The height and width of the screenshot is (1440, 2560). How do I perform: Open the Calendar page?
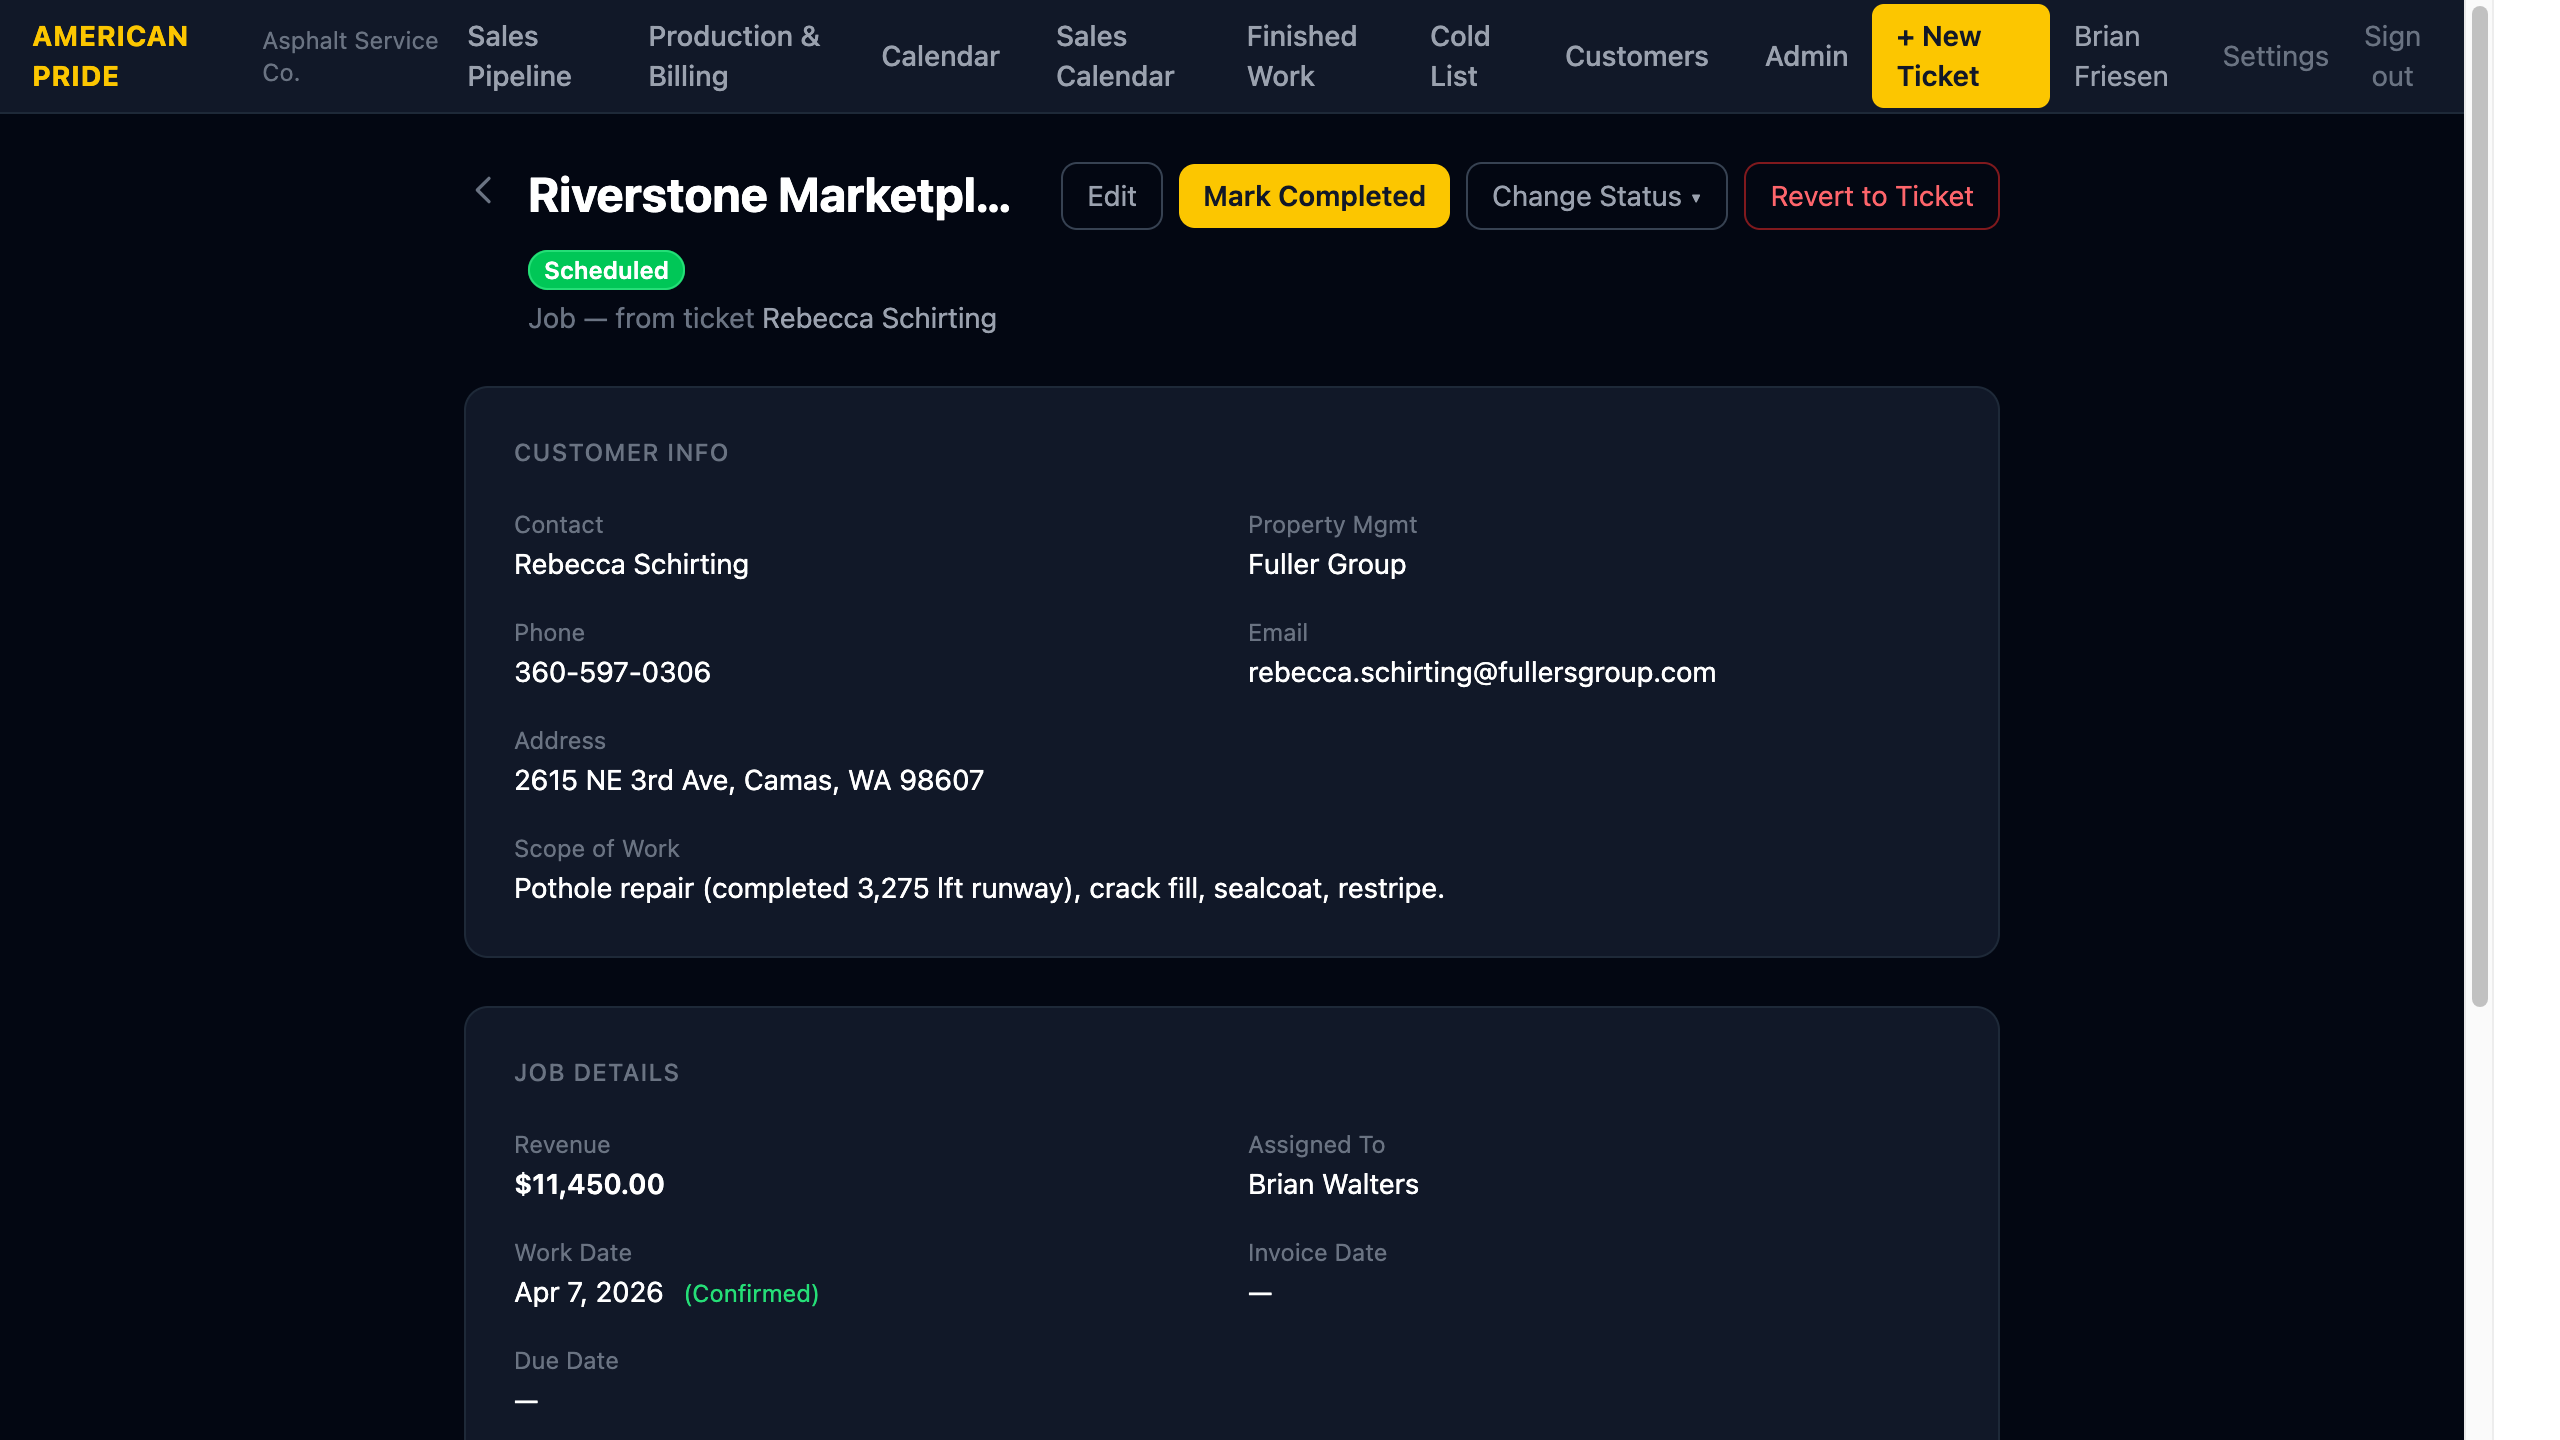point(940,56)
